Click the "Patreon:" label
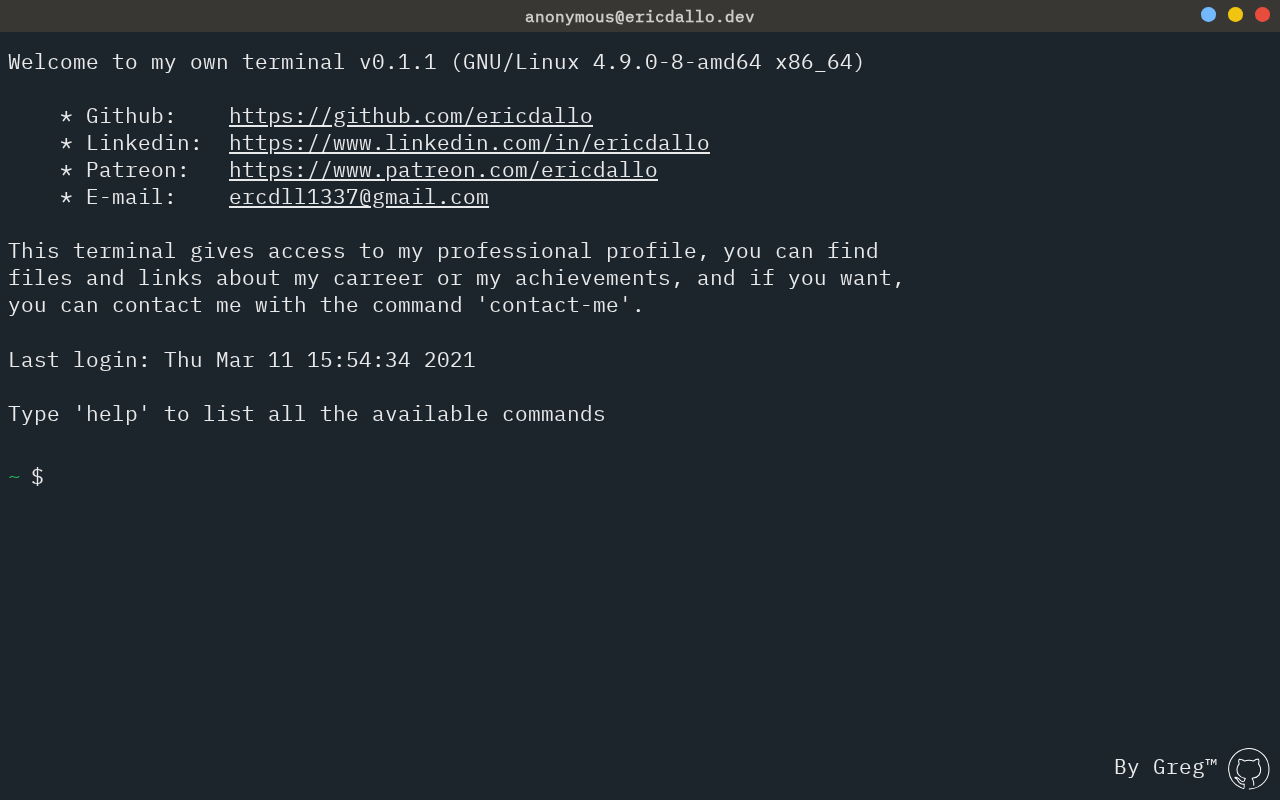This screenshot has width=1280, height=800. click(x=137, y=170)
